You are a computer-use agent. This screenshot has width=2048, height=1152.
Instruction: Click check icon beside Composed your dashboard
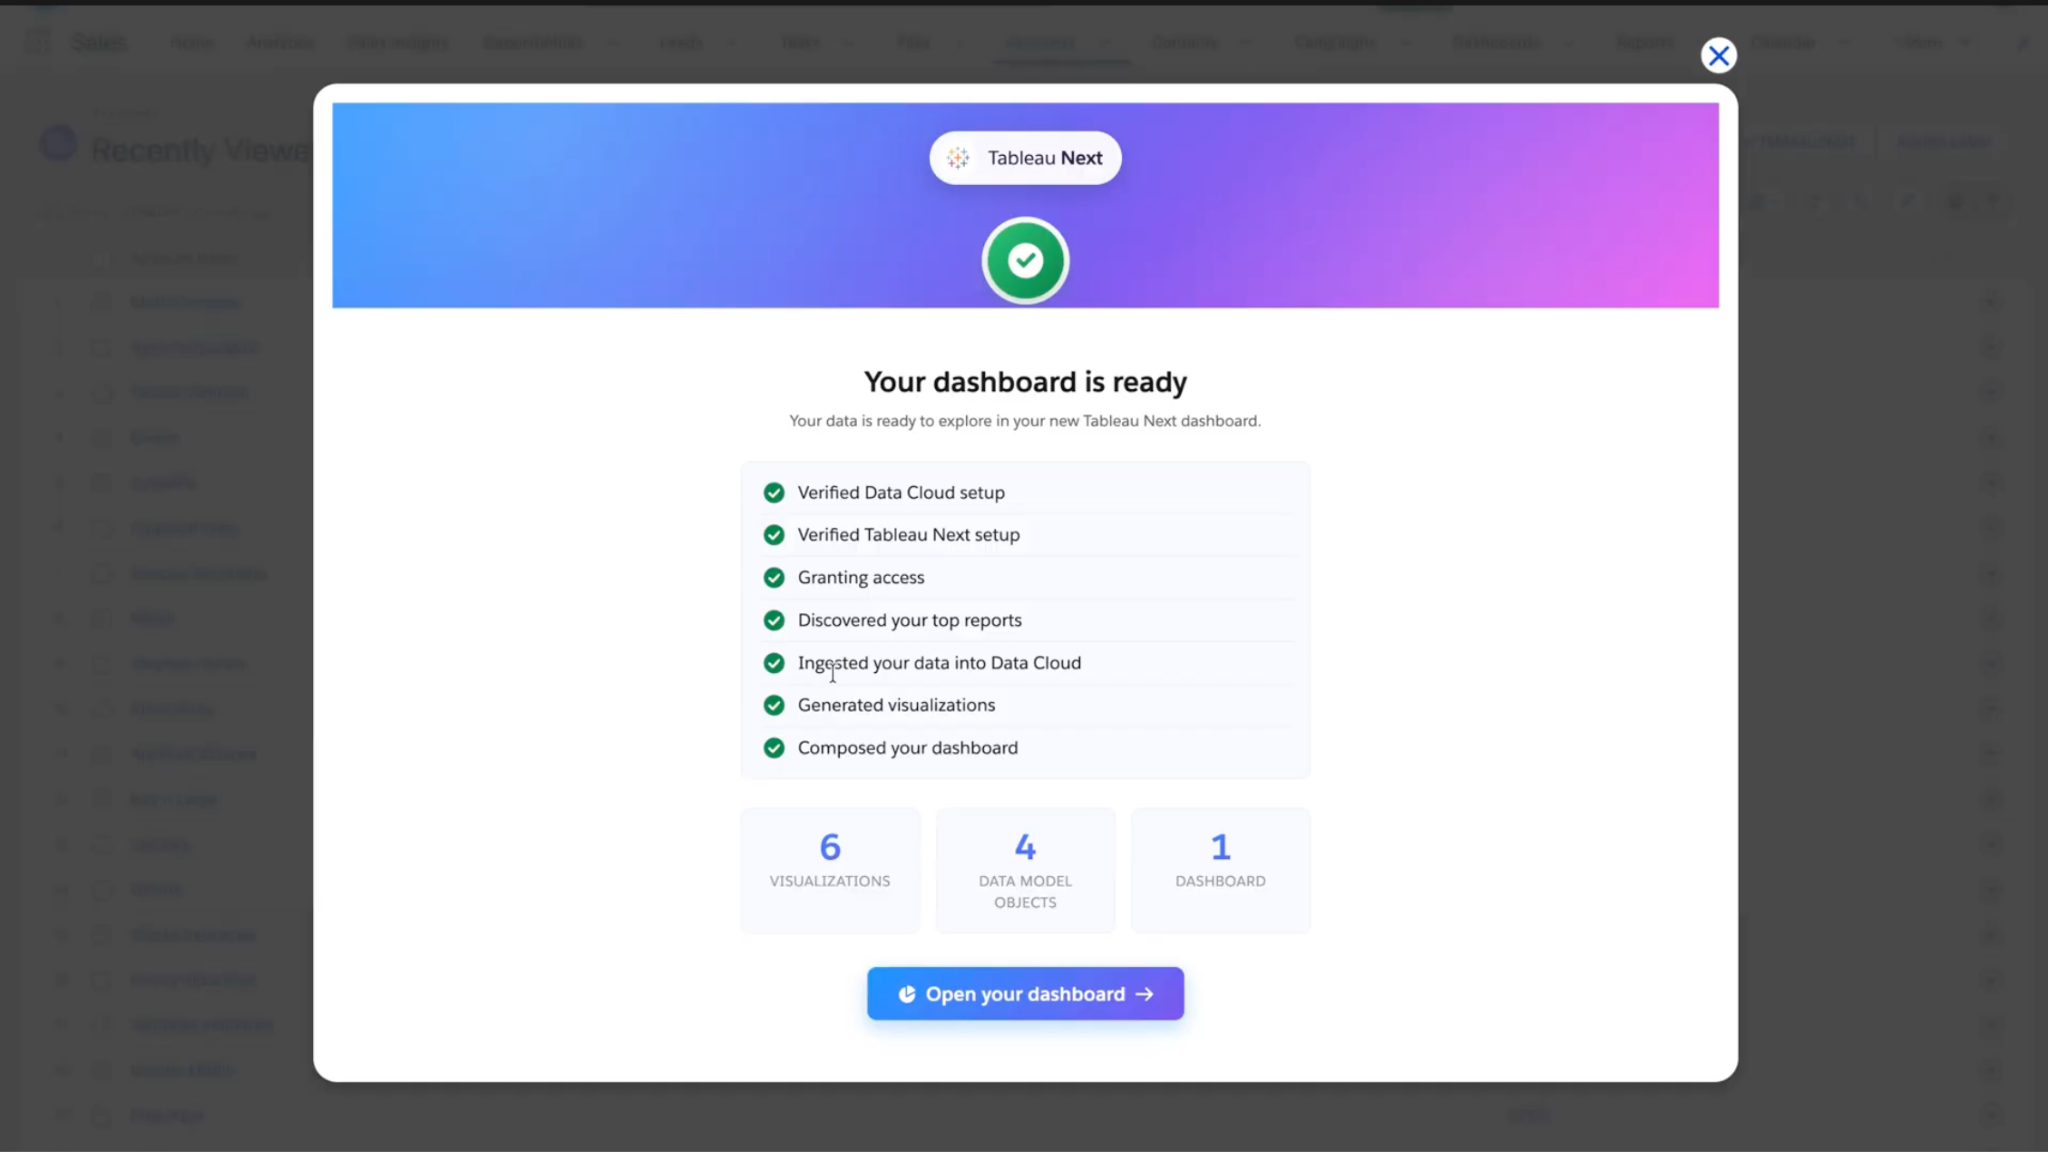point(774,748)
